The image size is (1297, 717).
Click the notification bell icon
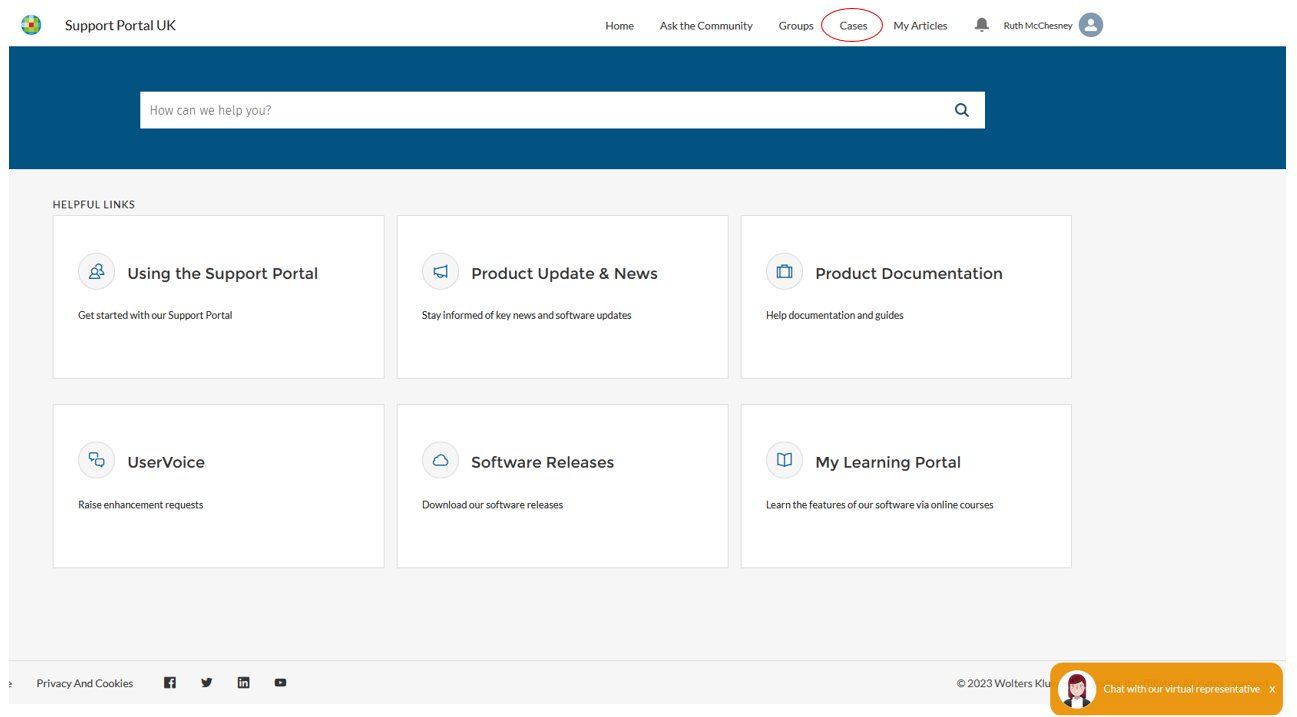tap(981, 25)
